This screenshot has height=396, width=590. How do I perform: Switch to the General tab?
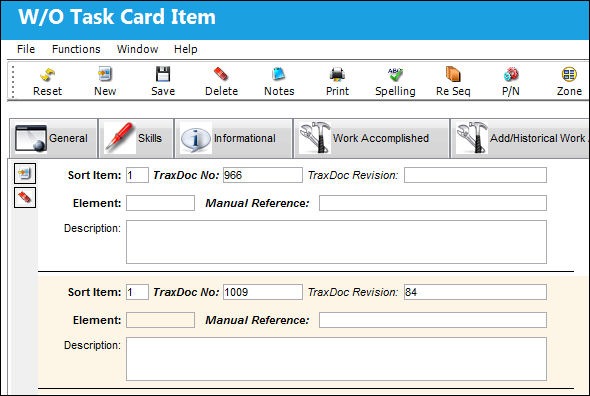[53, 138]
